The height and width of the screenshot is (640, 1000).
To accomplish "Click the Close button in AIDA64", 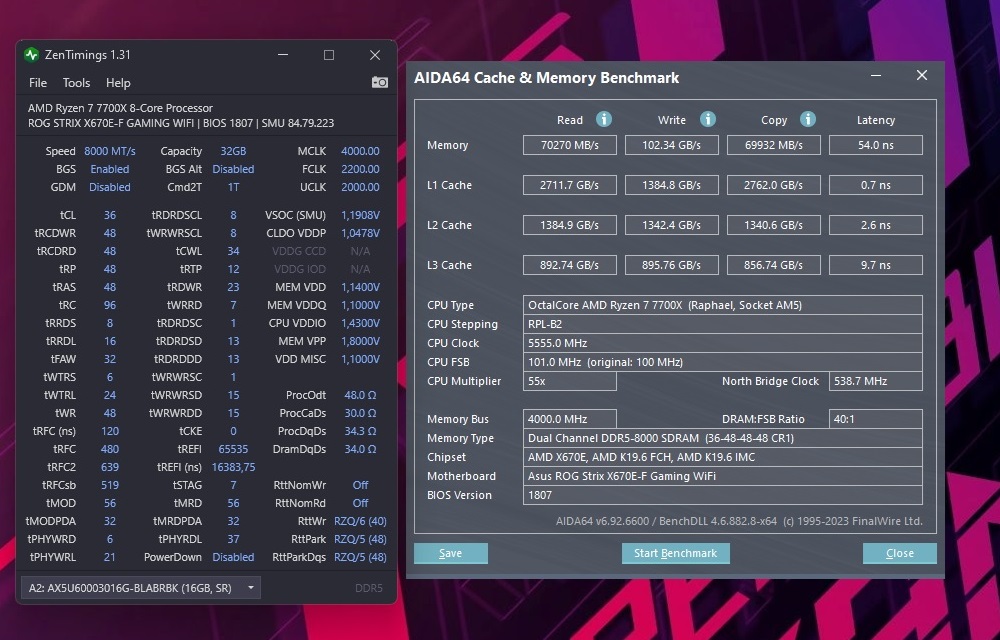I will (x=899, y=553).
